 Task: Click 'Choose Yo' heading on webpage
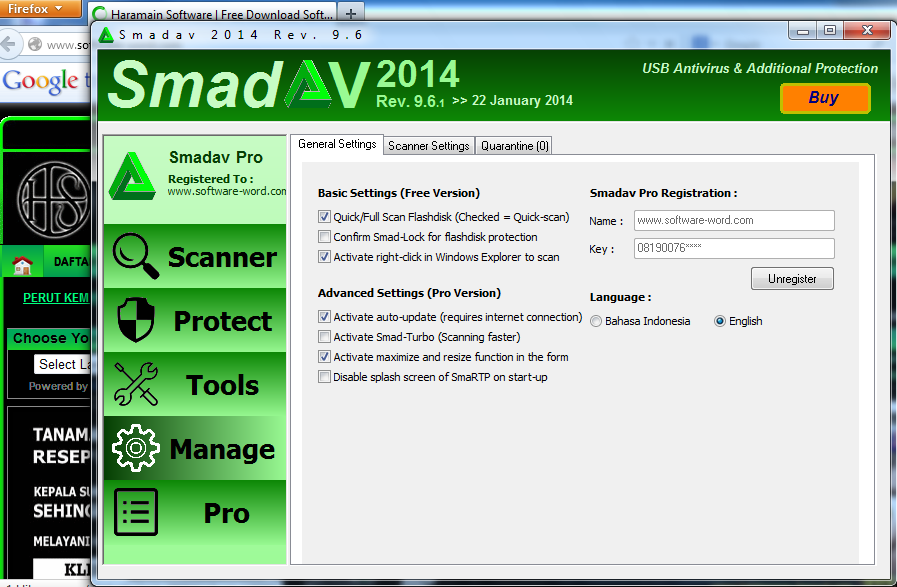tap(51, 338)
